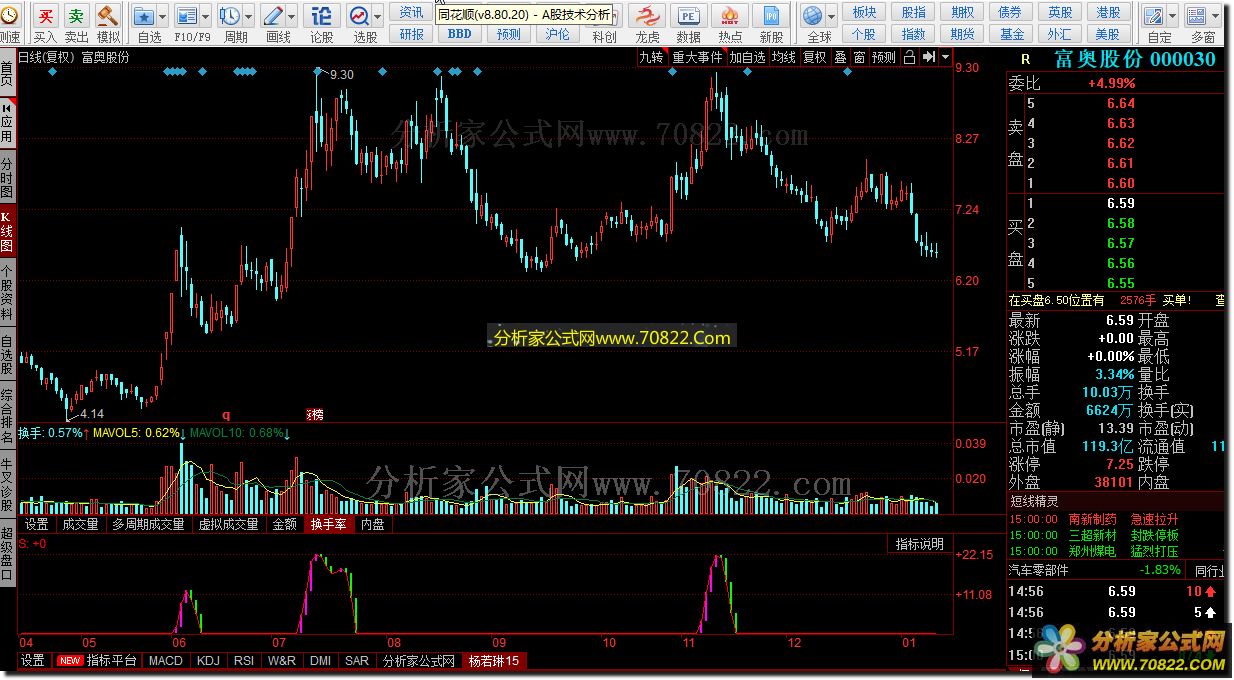Select the SAR indicator tab
Screen dimensions: 1234x680
pyautogui.click(x=356, y=660)
